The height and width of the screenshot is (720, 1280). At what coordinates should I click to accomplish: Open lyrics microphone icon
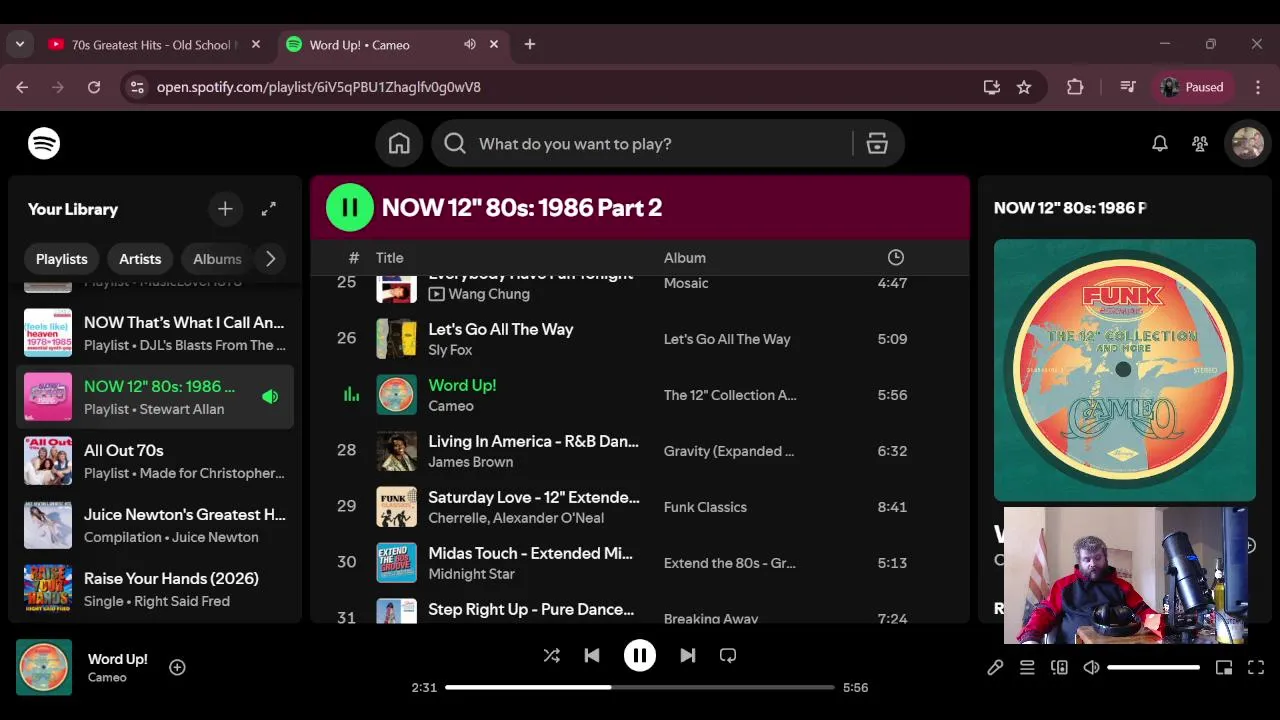[x=995, y=667]
